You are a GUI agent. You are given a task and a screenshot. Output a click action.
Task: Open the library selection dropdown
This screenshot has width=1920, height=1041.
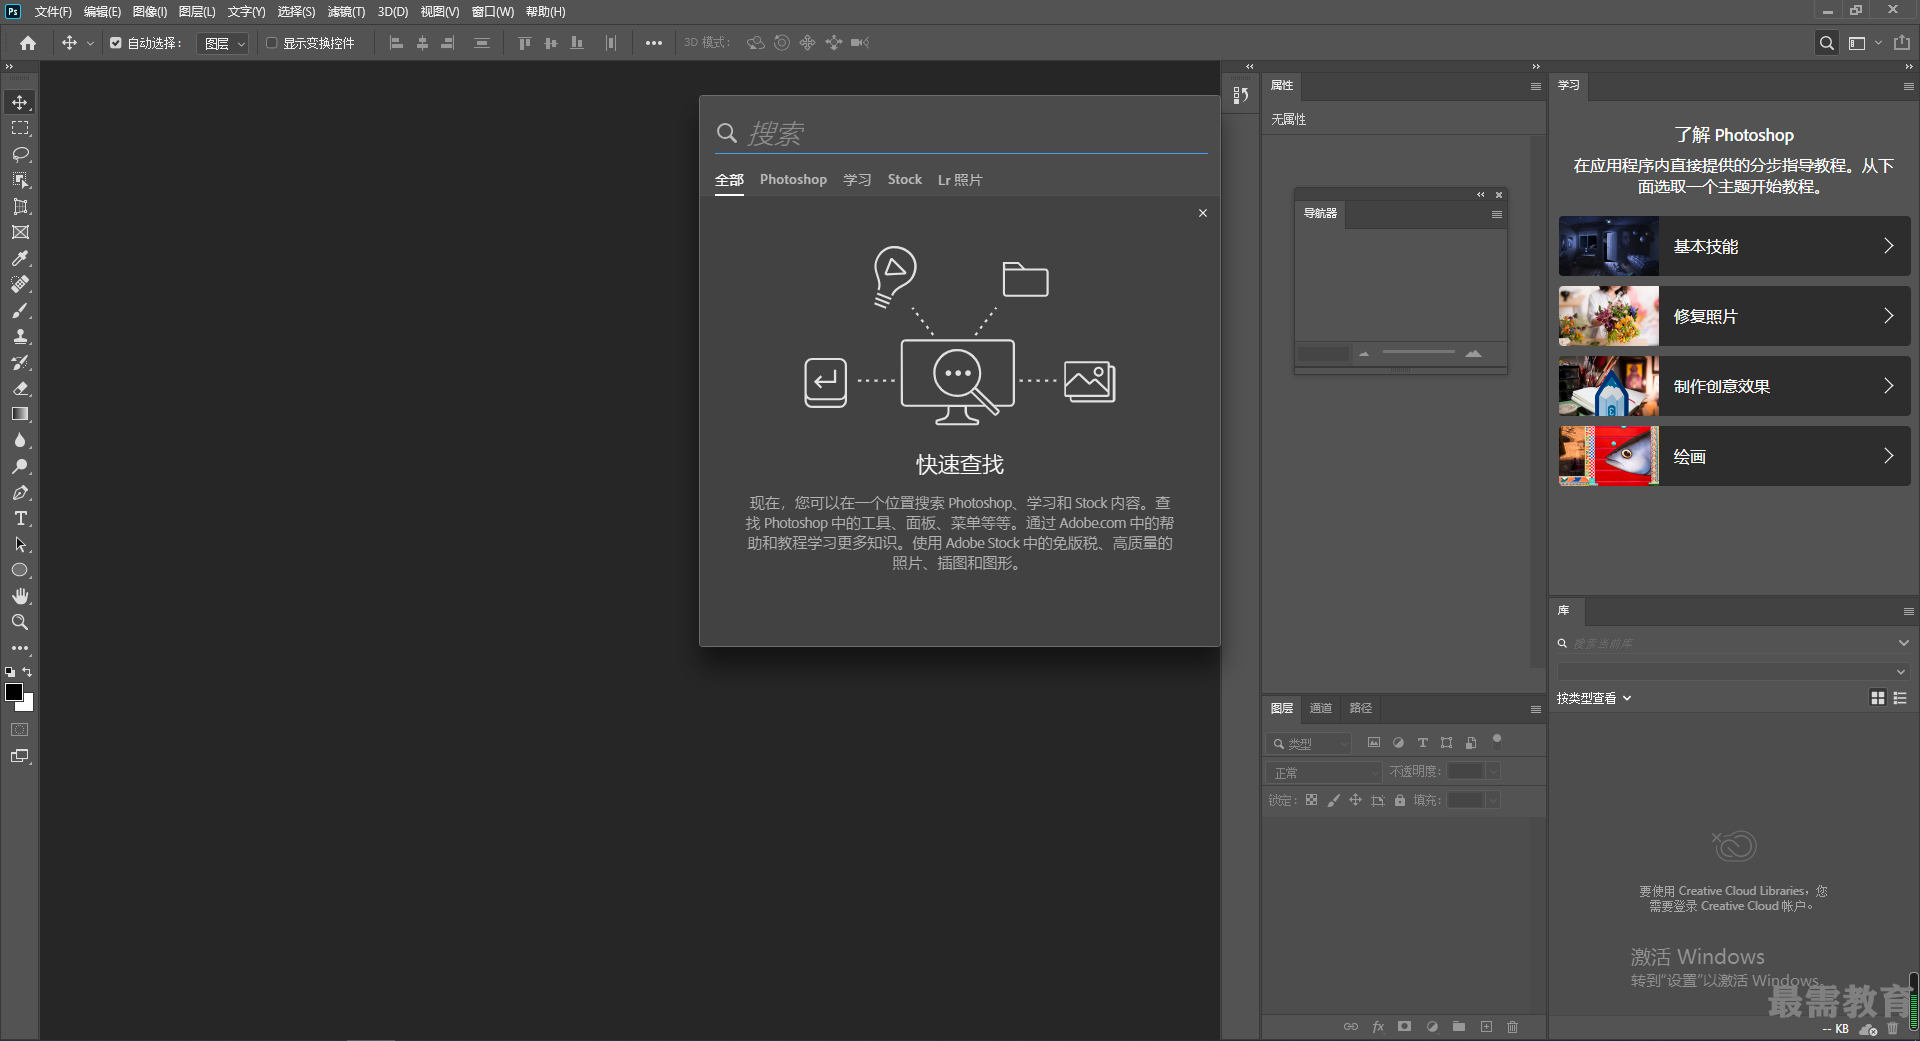(1733, 672)
